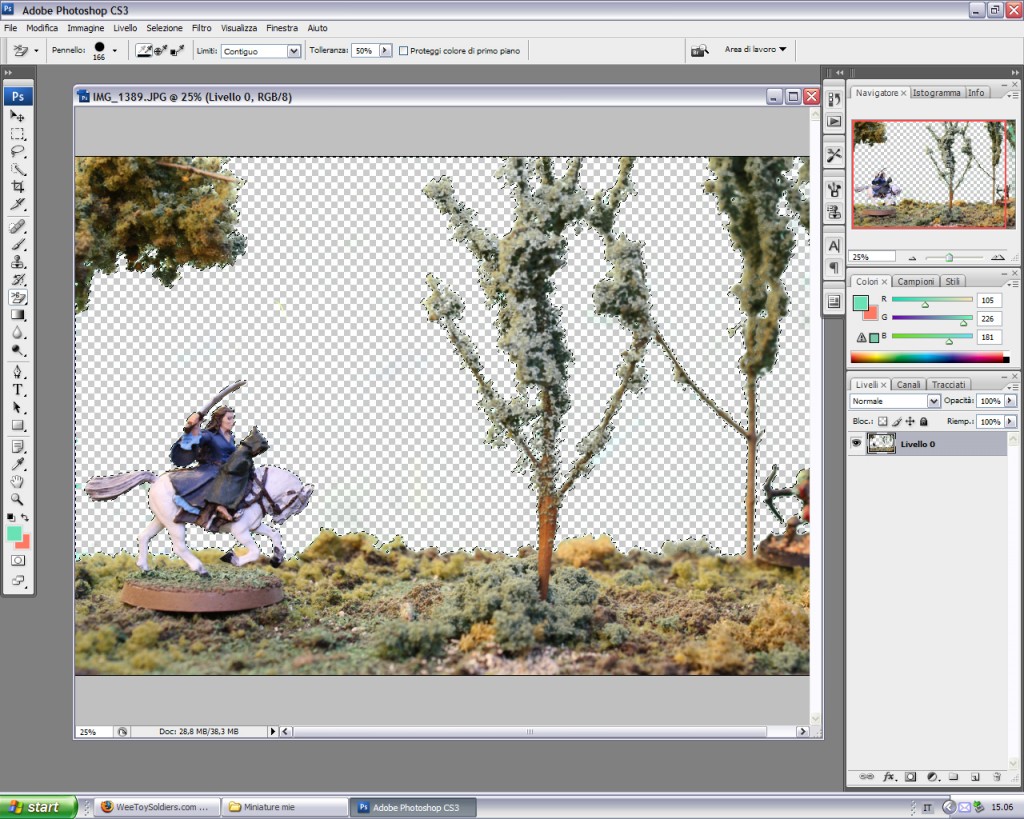Click the delete layer trash icon
The image size is (1024, 819).
(x=997, y=777)
